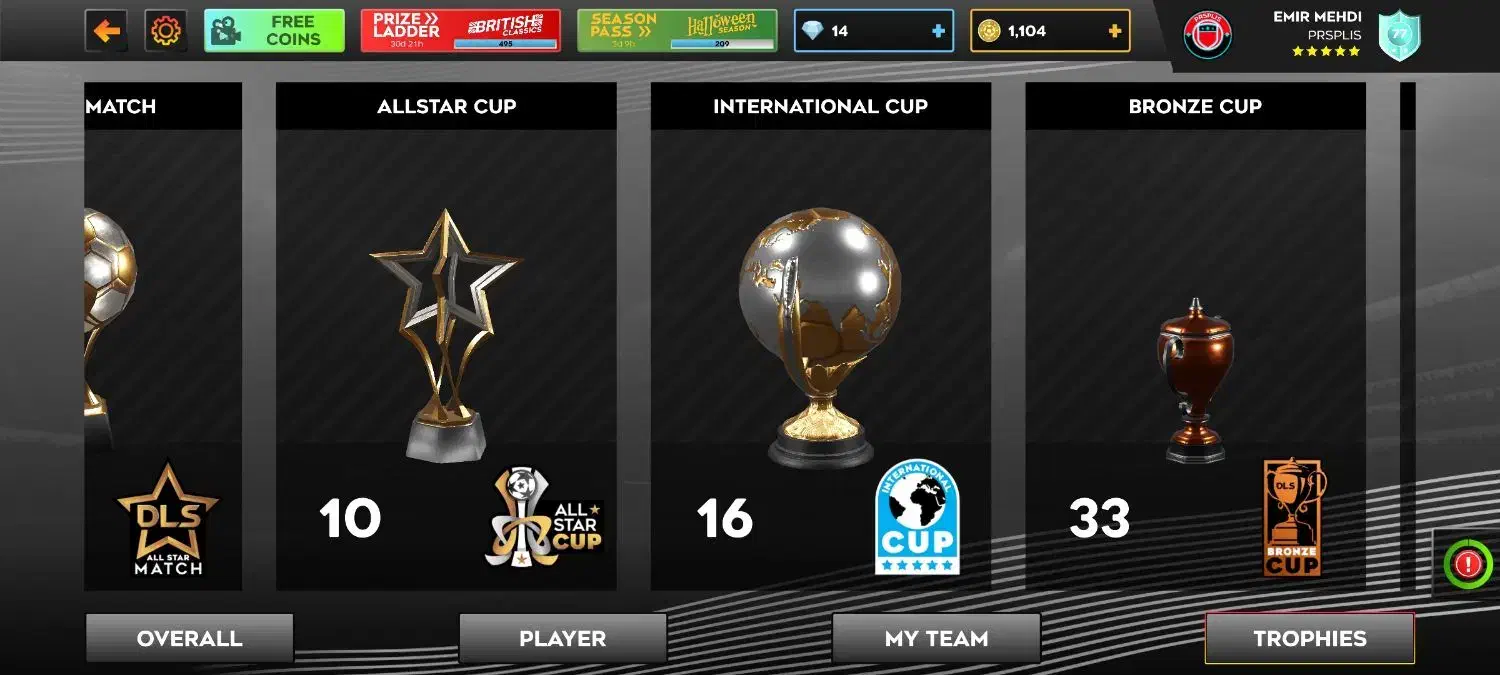This screenshot has width=1500, height=675.
Task: Add coins with the gold plus
Action: pos(1114,31)
